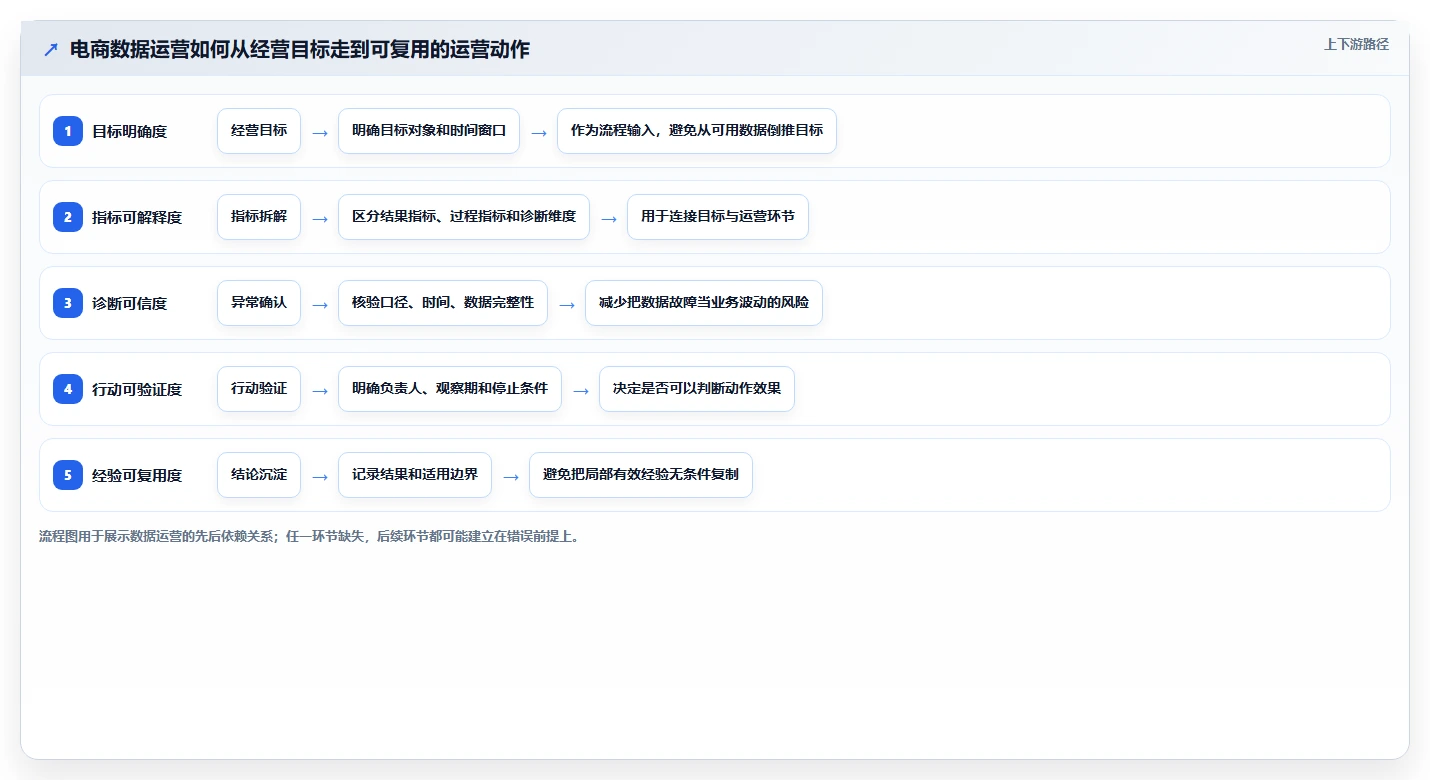Viewport: 1430px width, 780px height.
Task: Click the 决定是否可以判断动作效果 node
Action: pyautogui.click(x=697, y=389)
